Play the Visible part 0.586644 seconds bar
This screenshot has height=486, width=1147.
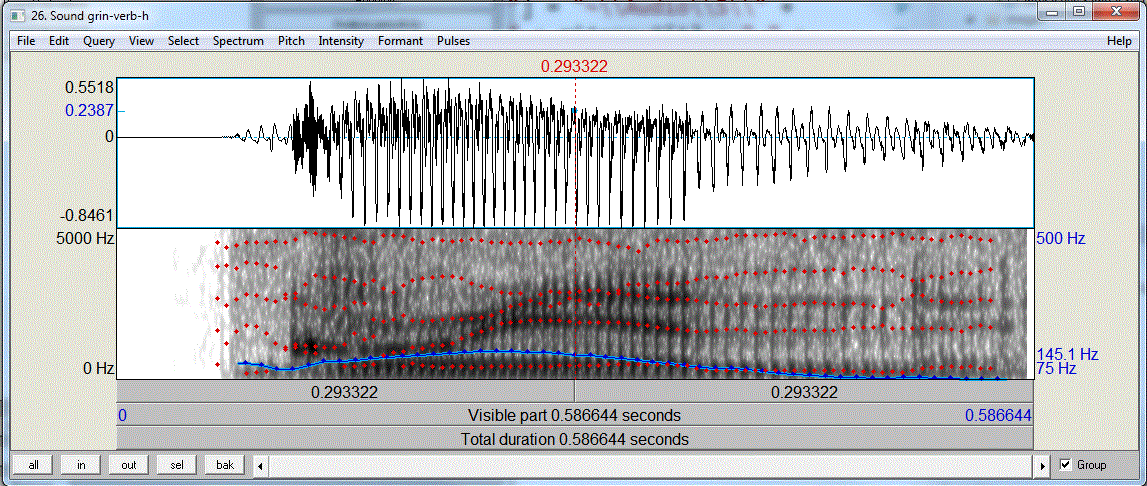pos(574,416)
